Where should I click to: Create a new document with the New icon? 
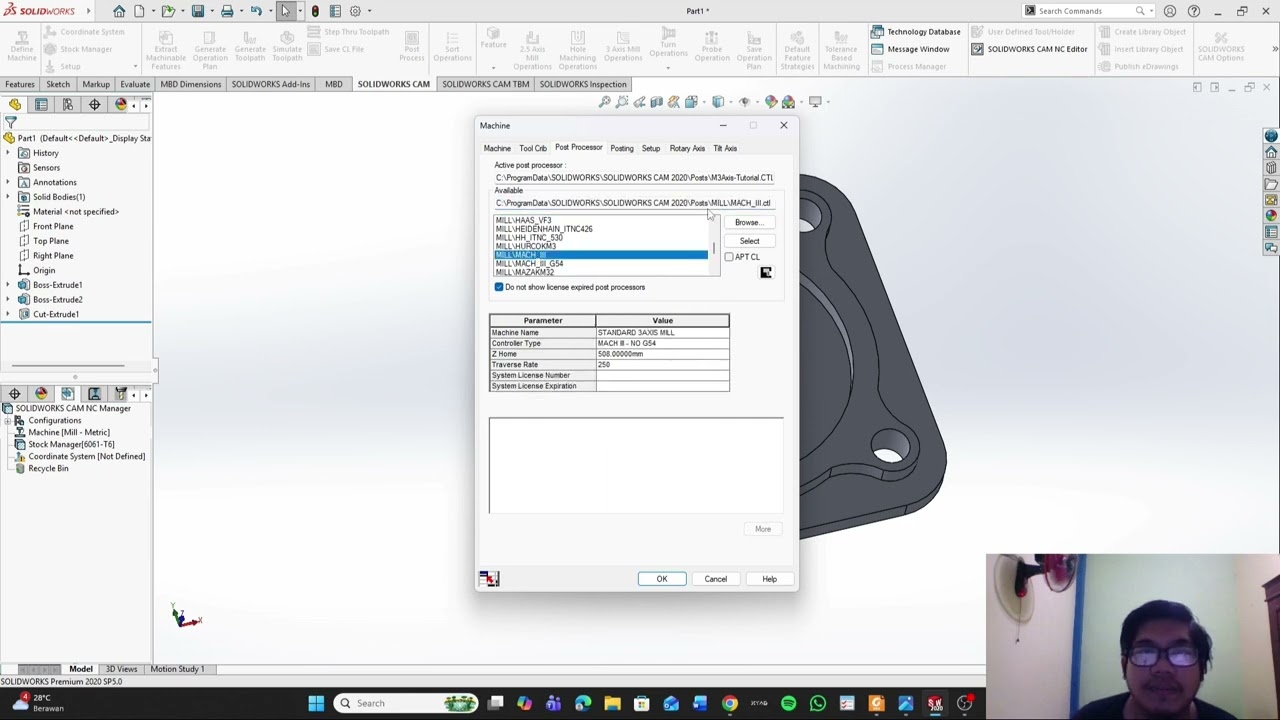(141, 11)
